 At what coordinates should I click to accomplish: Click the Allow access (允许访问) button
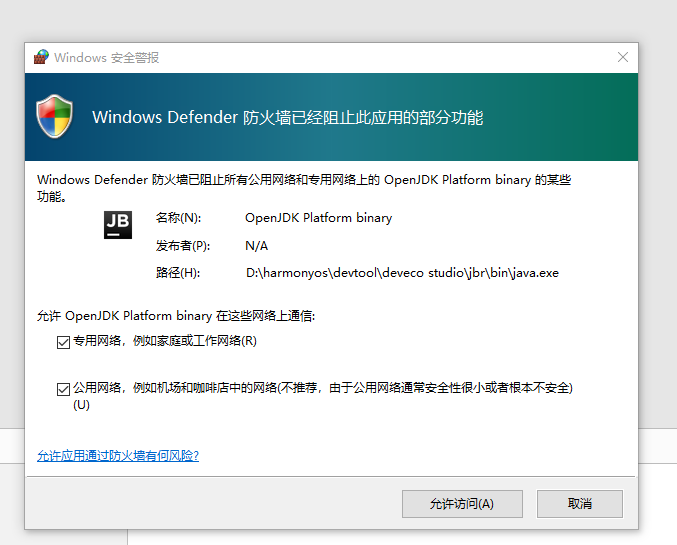(x=462, y=504)
